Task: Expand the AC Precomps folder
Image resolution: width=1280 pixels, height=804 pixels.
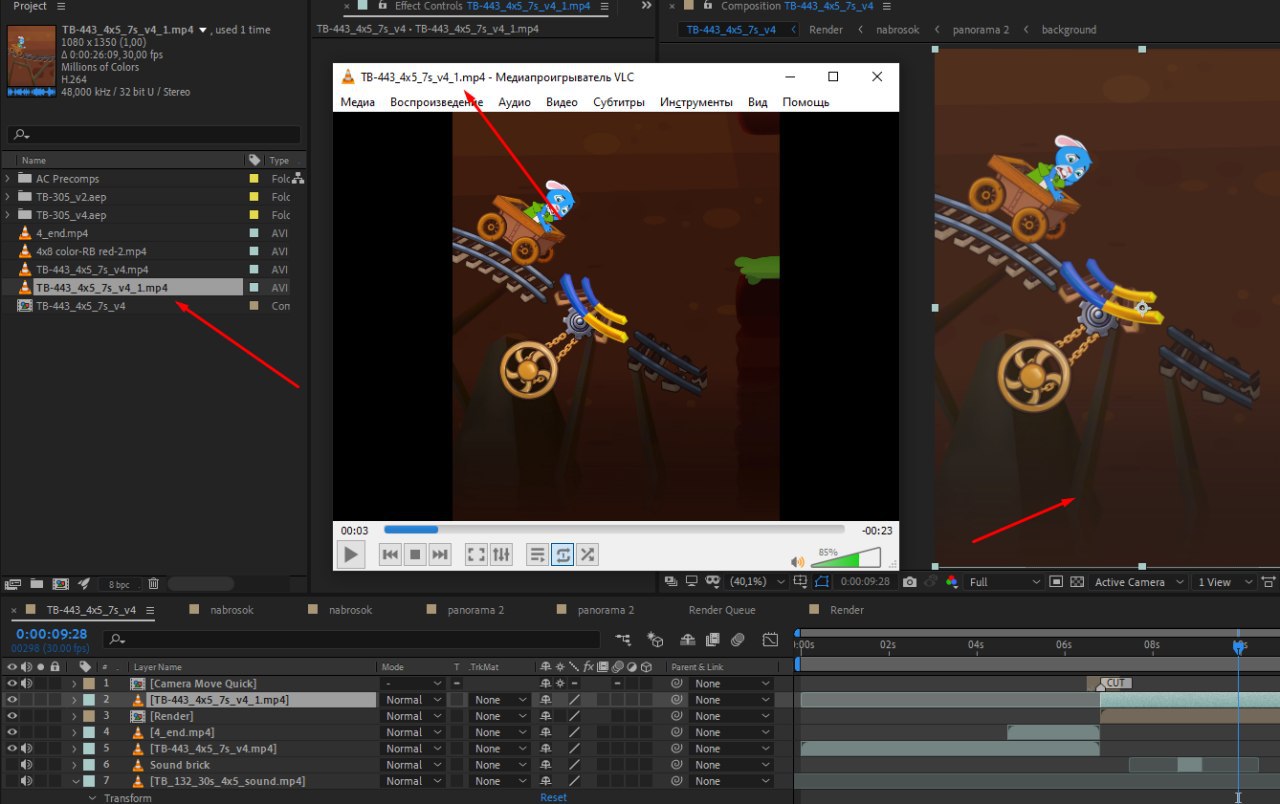Action: pyautogui.click(x=8, y=179)
